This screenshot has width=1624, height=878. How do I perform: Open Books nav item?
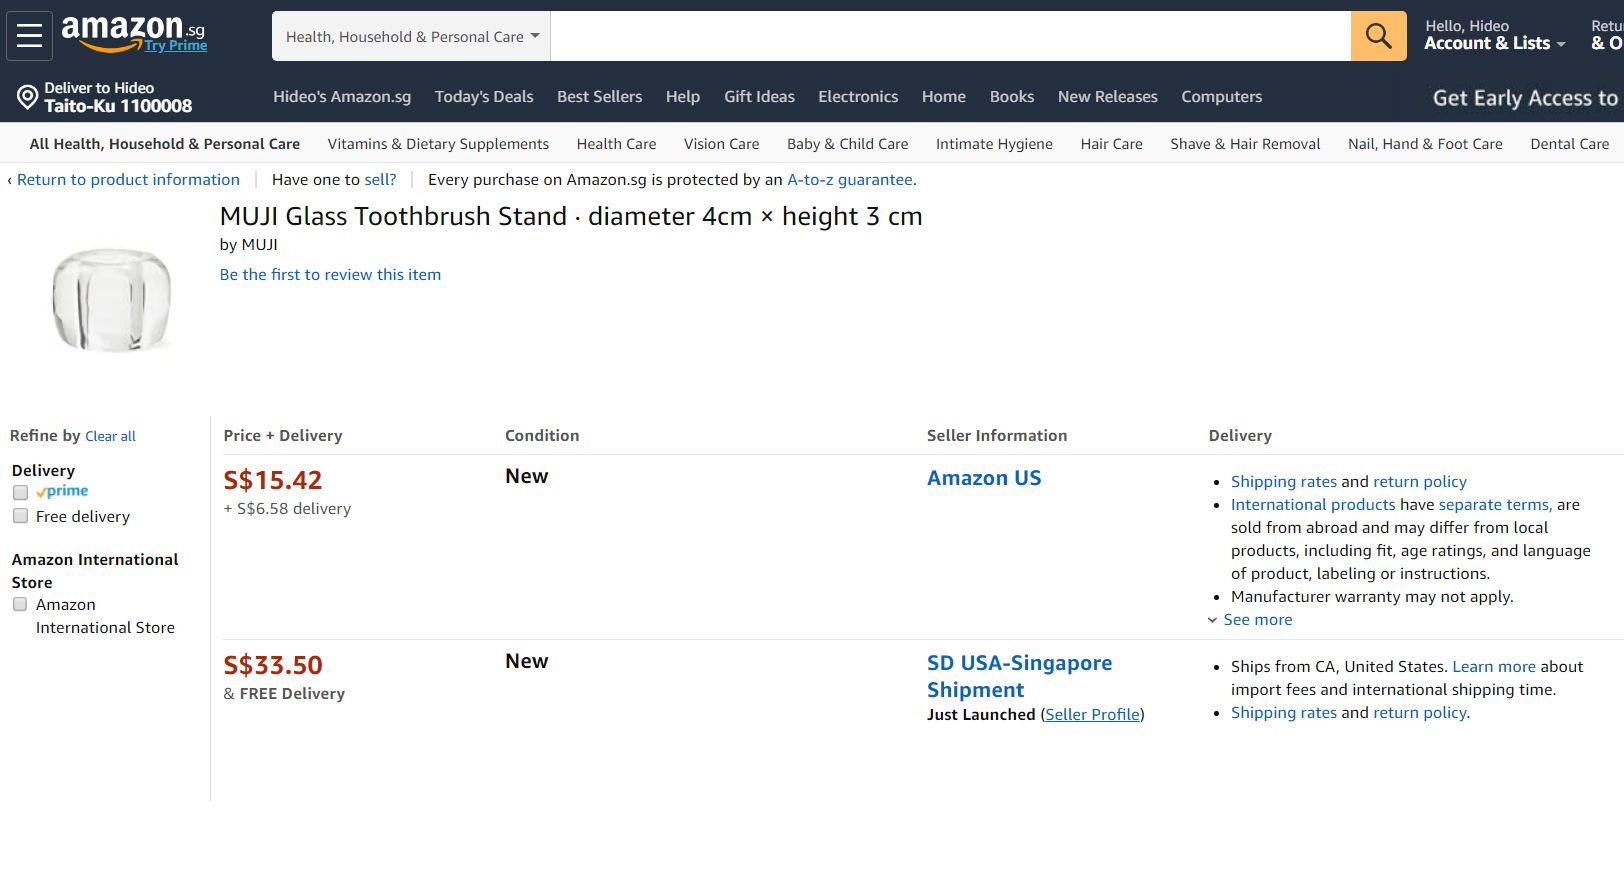click(1012, 97)
